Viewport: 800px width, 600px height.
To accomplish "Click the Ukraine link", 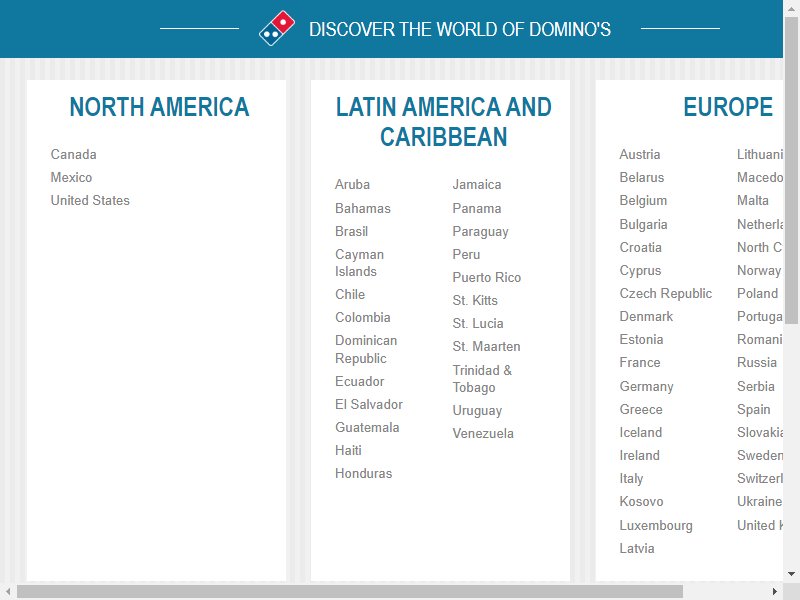I will (760, 501).
